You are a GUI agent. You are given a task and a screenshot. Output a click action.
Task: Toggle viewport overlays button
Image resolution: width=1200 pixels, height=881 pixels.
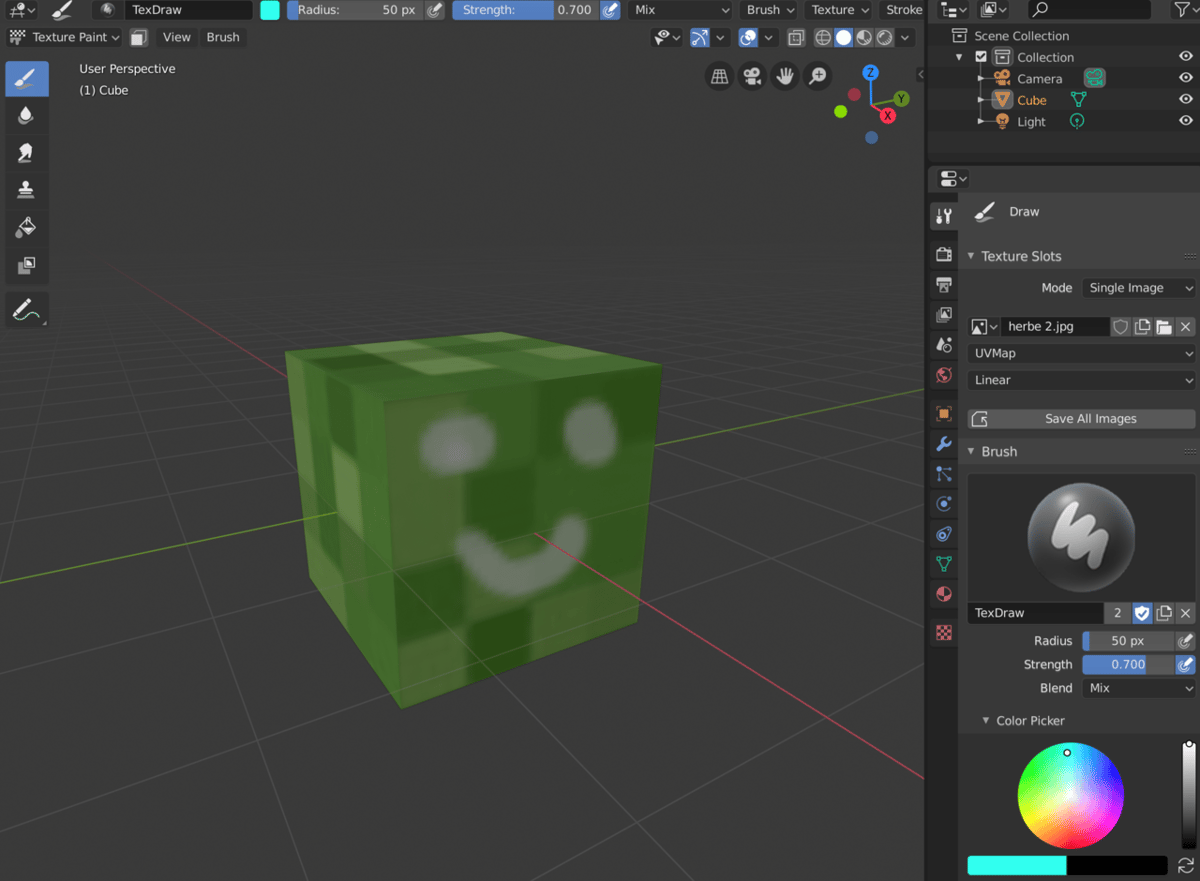748,37
